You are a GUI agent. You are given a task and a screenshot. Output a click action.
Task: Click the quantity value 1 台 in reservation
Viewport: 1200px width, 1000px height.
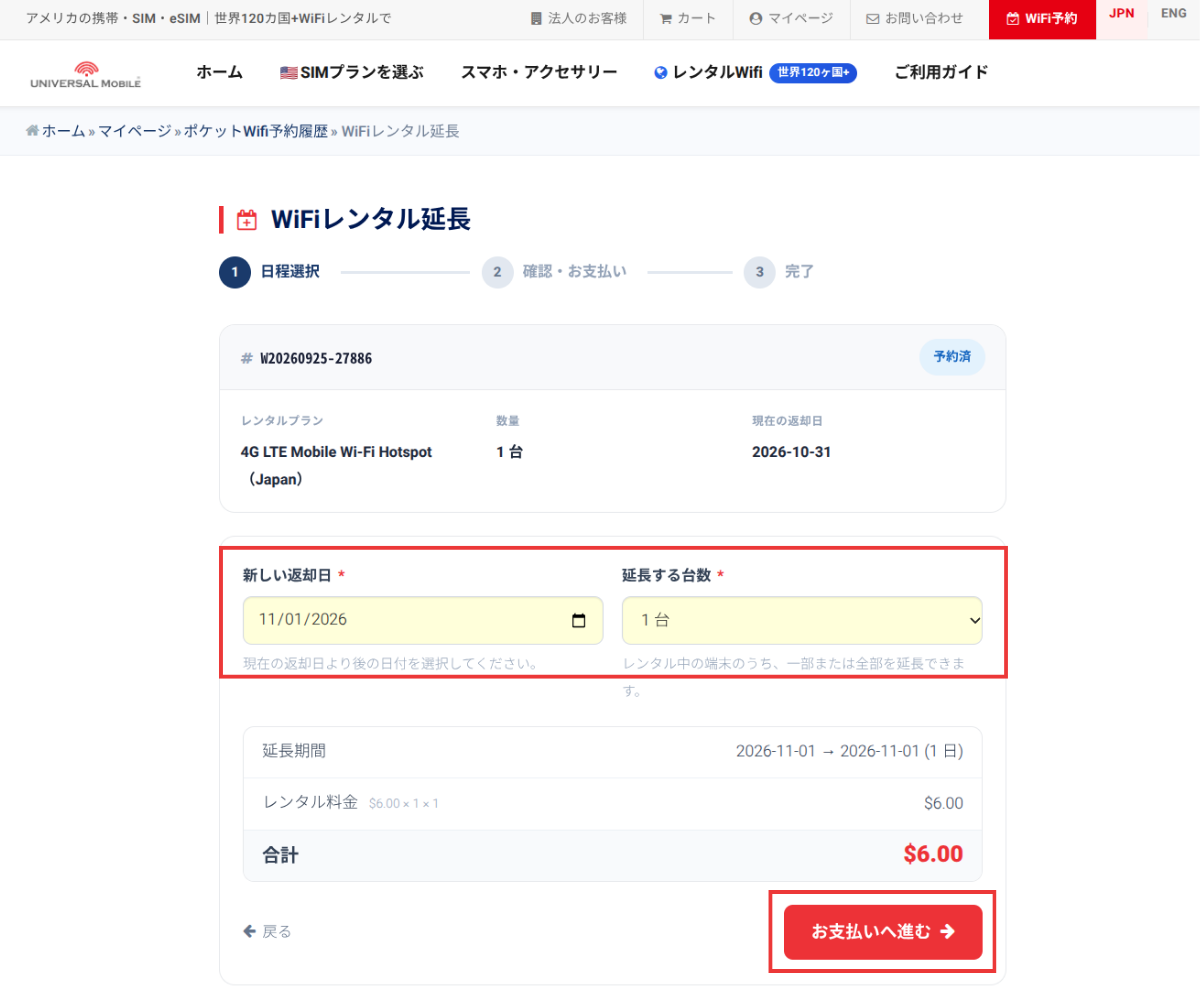tap(509, 452)
